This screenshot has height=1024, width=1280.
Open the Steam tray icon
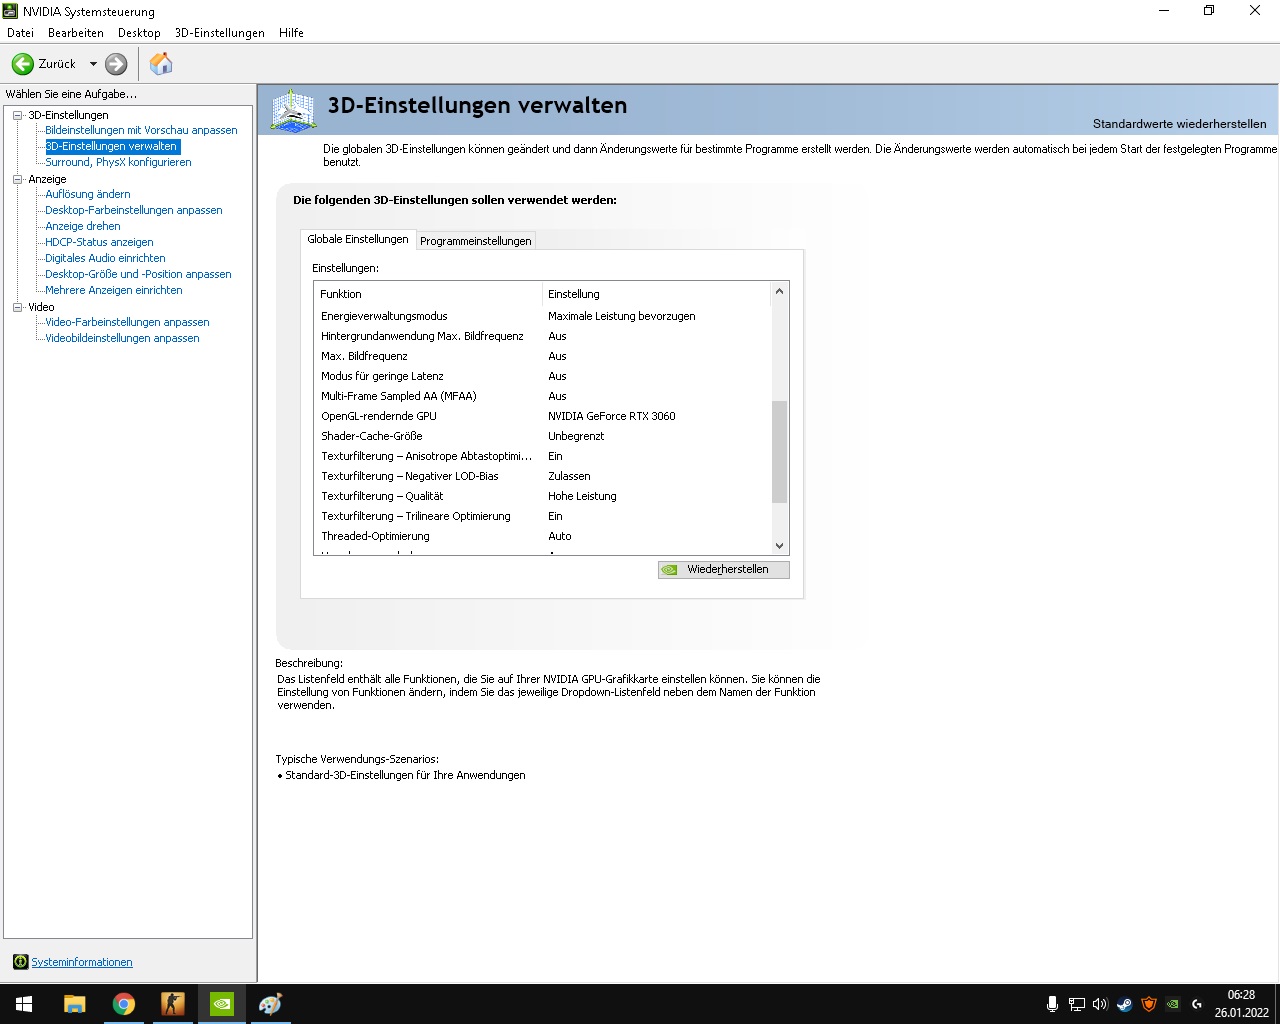[1124, 1004]
